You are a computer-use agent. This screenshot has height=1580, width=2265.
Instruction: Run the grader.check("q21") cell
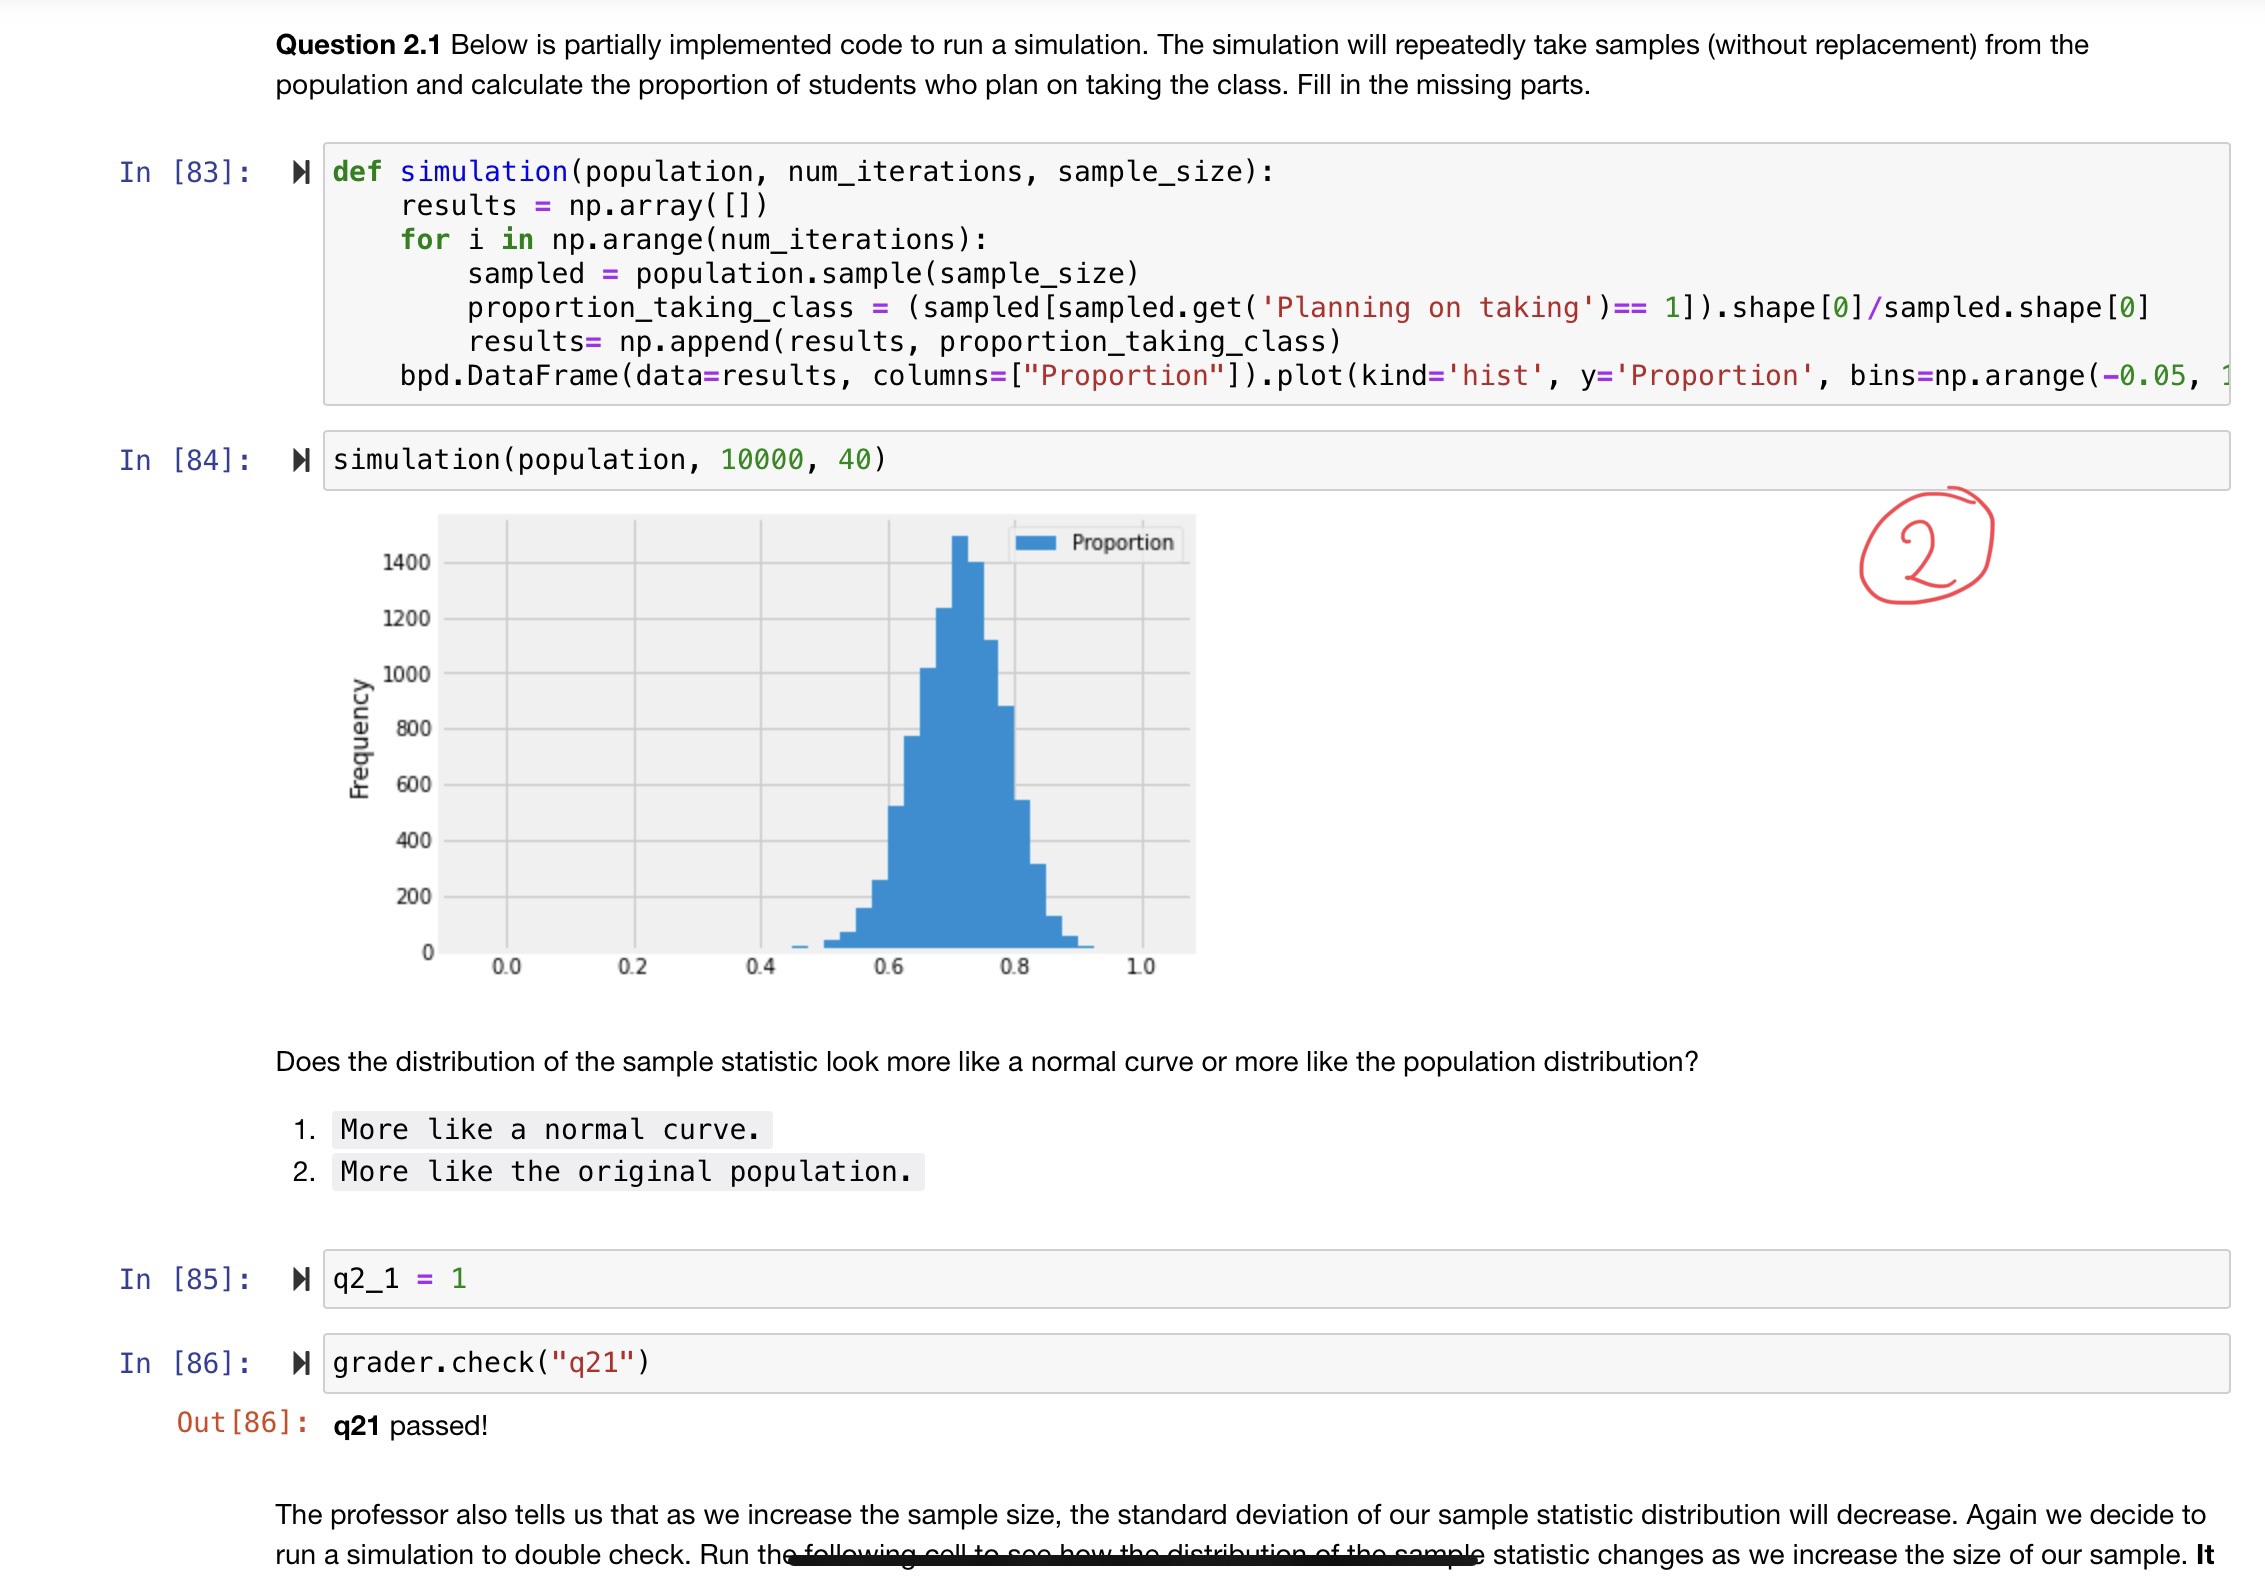pos(301,1363)
